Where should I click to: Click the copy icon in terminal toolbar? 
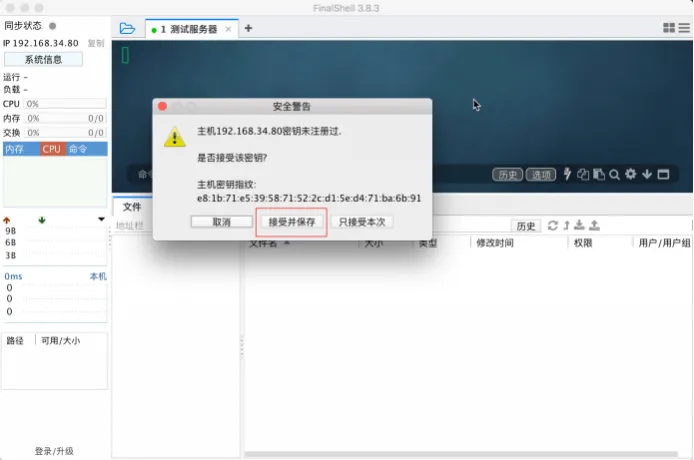click(x=583, y=174)
